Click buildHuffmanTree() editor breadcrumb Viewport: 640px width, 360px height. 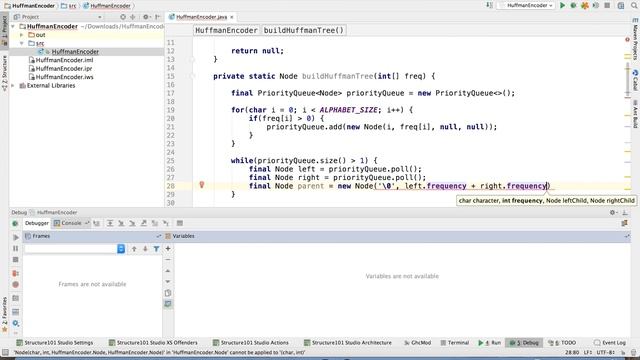[304, 30]
